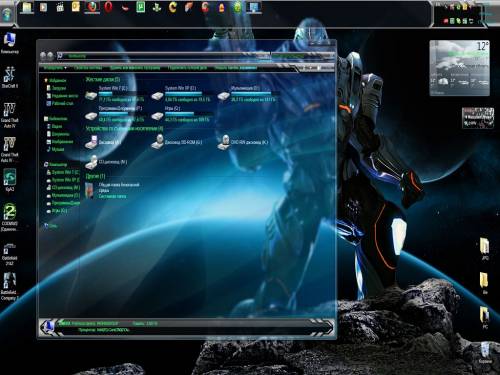Select the Игры (G:) hard drive
This screenshot has width=500, height=375.
[180, 114]
